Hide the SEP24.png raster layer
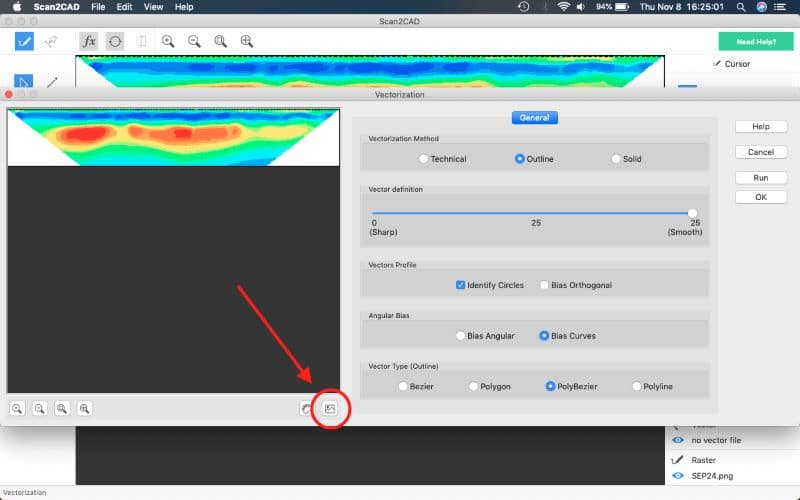 [x=678, y=476]
